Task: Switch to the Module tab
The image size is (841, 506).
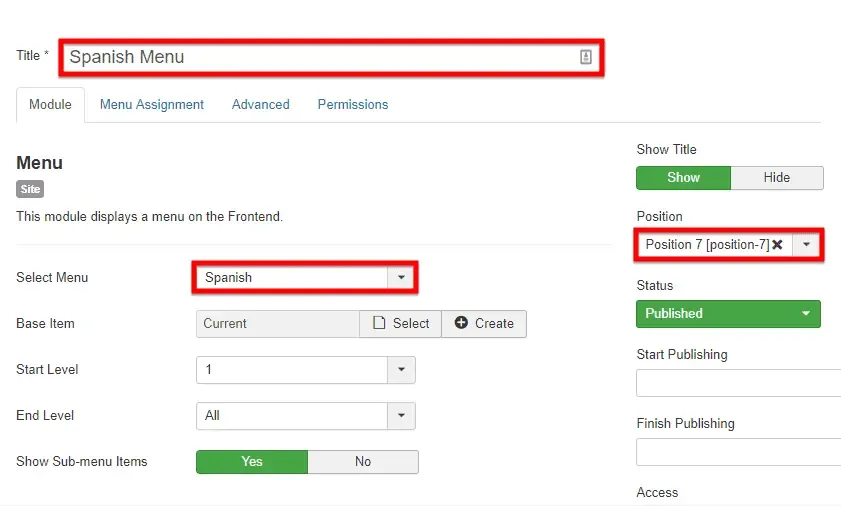Action: [x=50, y=105]
